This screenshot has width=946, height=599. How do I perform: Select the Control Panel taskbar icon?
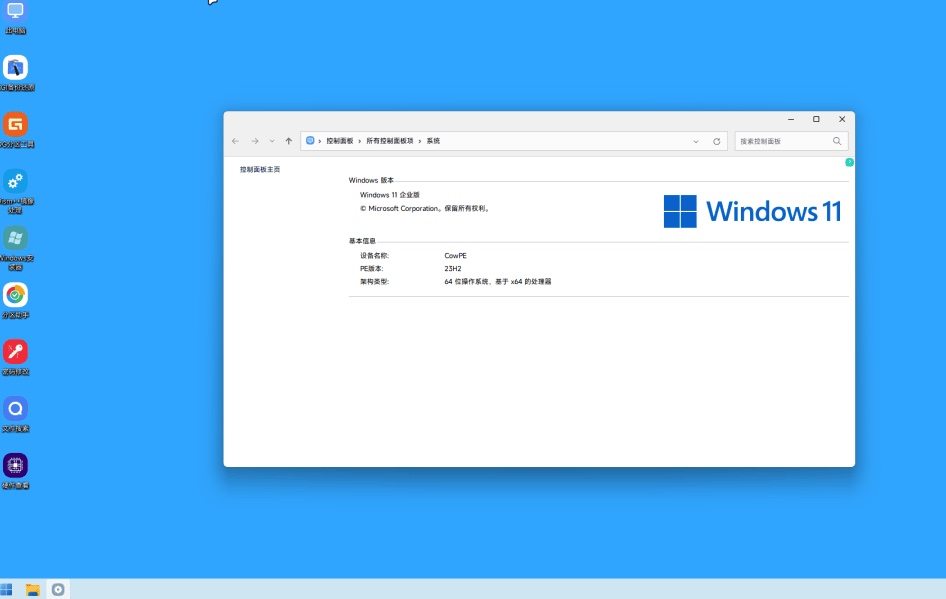58,589
